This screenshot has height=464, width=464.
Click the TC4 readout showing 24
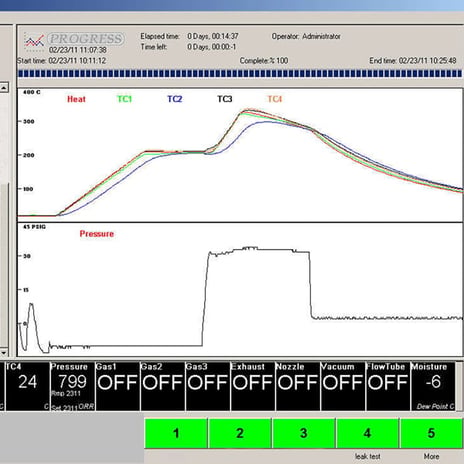pyautogui.click(x=28, y=386)
